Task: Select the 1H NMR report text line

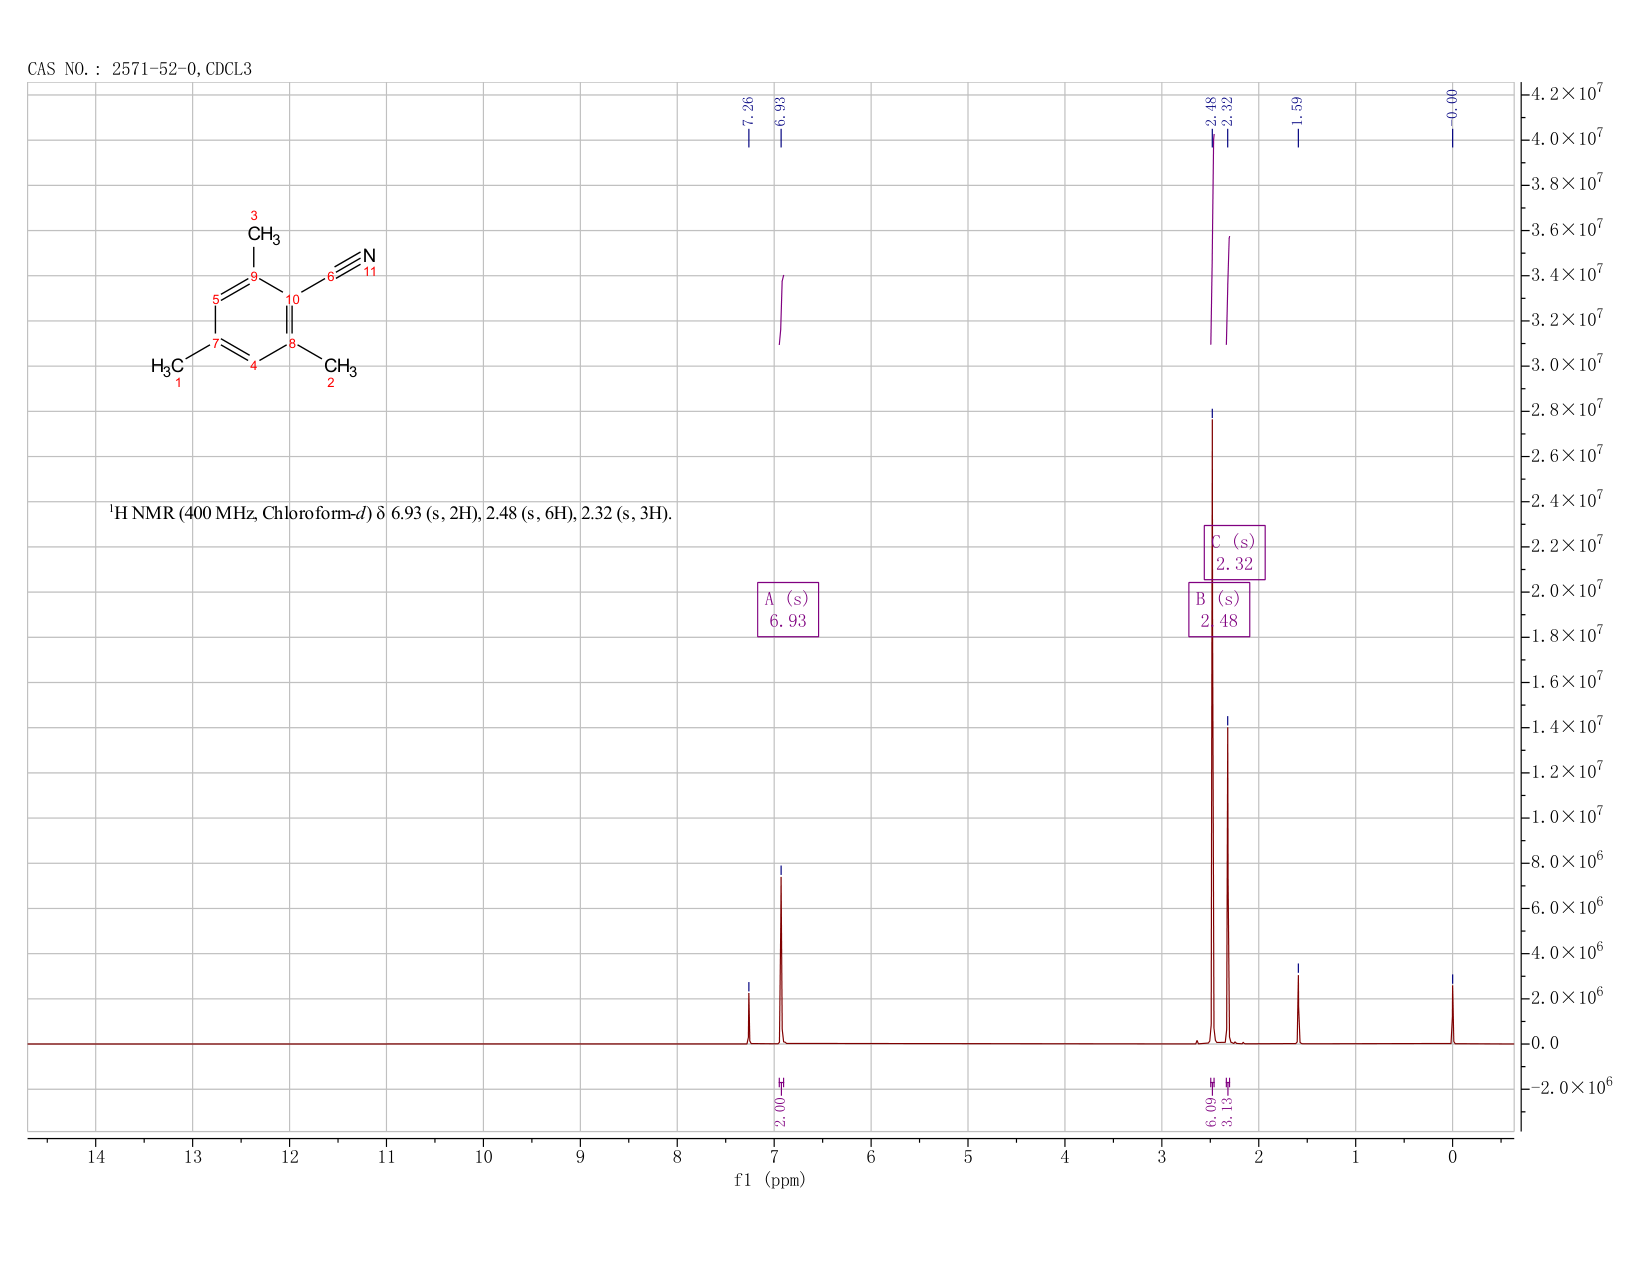Action: pyautogui.click(x=391, y=514)
